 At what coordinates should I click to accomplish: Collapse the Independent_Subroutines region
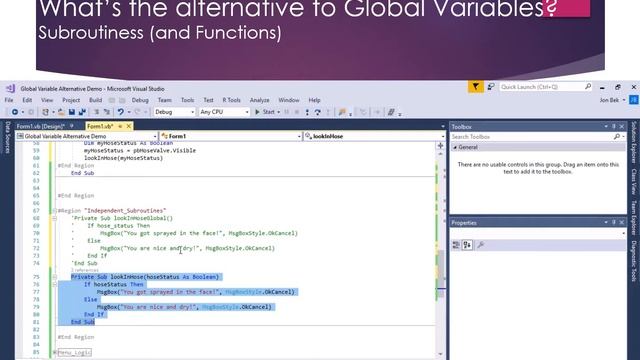(x=54, y=211)
